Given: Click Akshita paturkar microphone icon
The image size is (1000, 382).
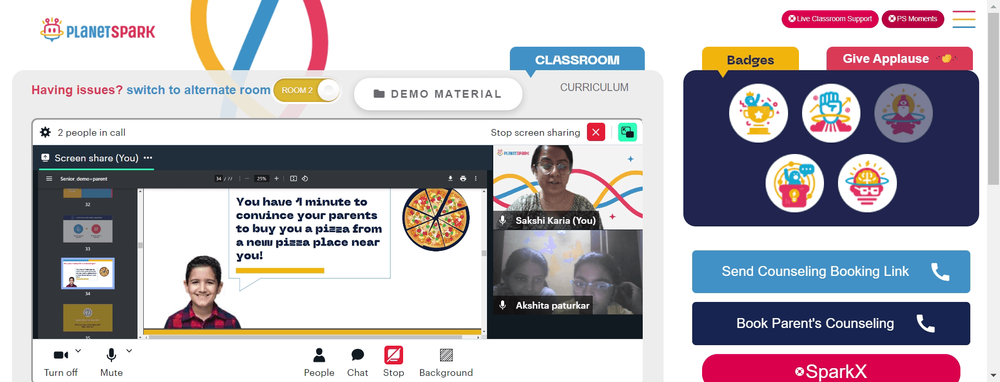Looking at the screenshot, I should [x=503, y=305].
